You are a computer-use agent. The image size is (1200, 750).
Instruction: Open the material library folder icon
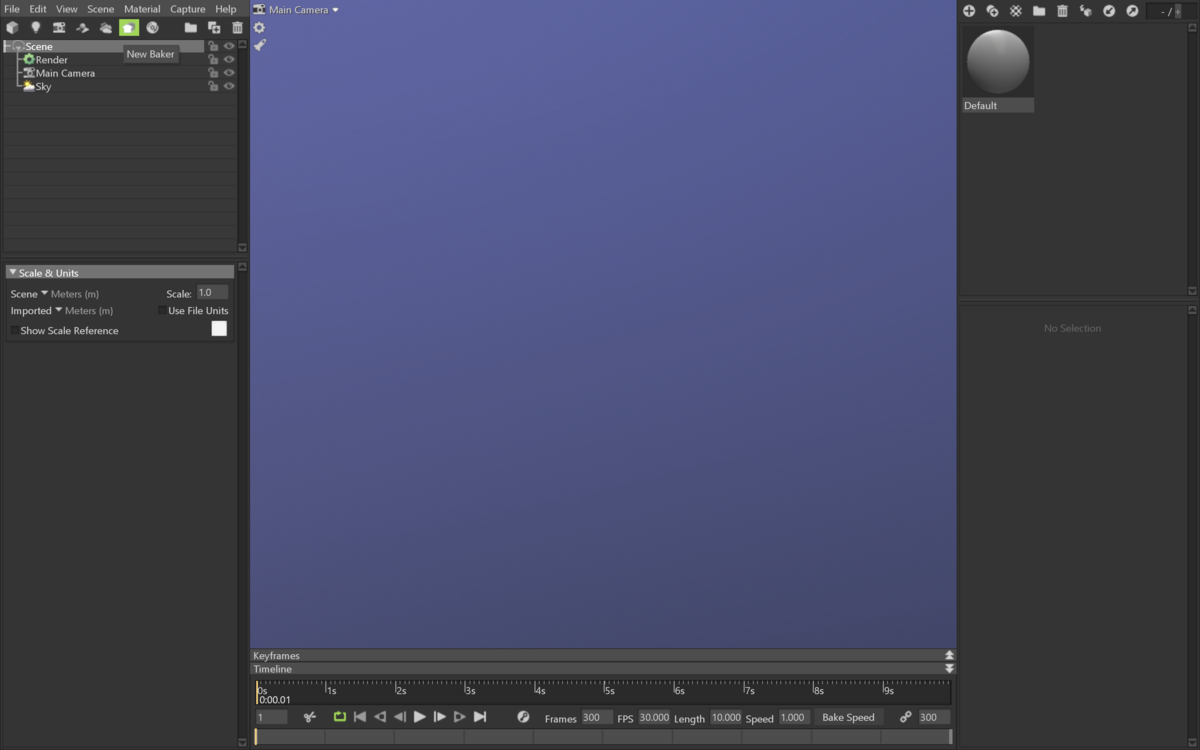coord(1039,11)
